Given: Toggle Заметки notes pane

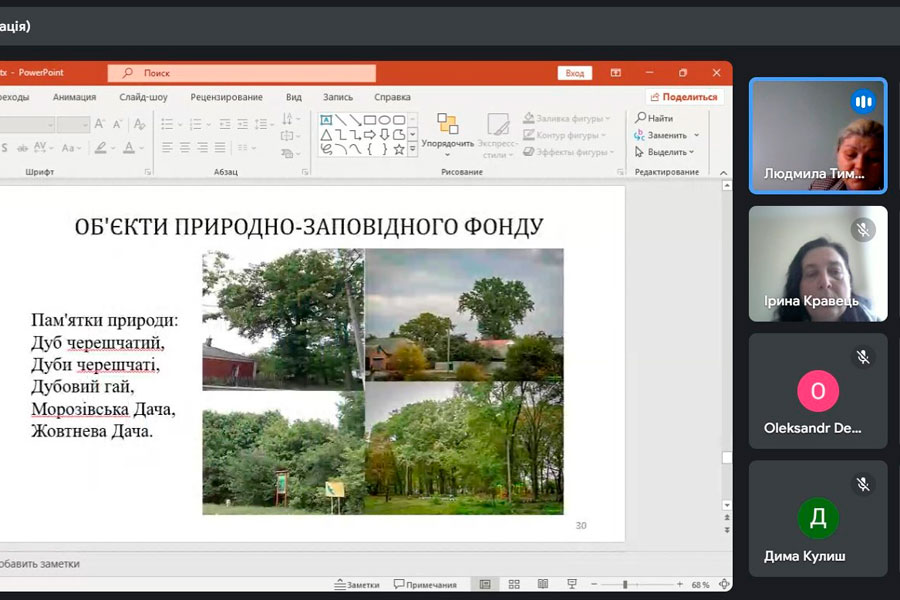Looking at the screenshot, I should pos(357,585).
